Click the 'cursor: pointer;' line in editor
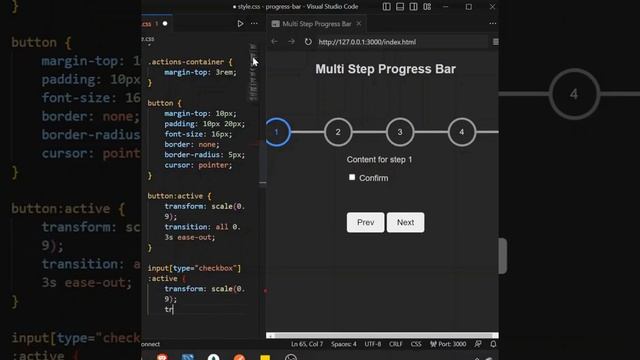 [198, 165]
